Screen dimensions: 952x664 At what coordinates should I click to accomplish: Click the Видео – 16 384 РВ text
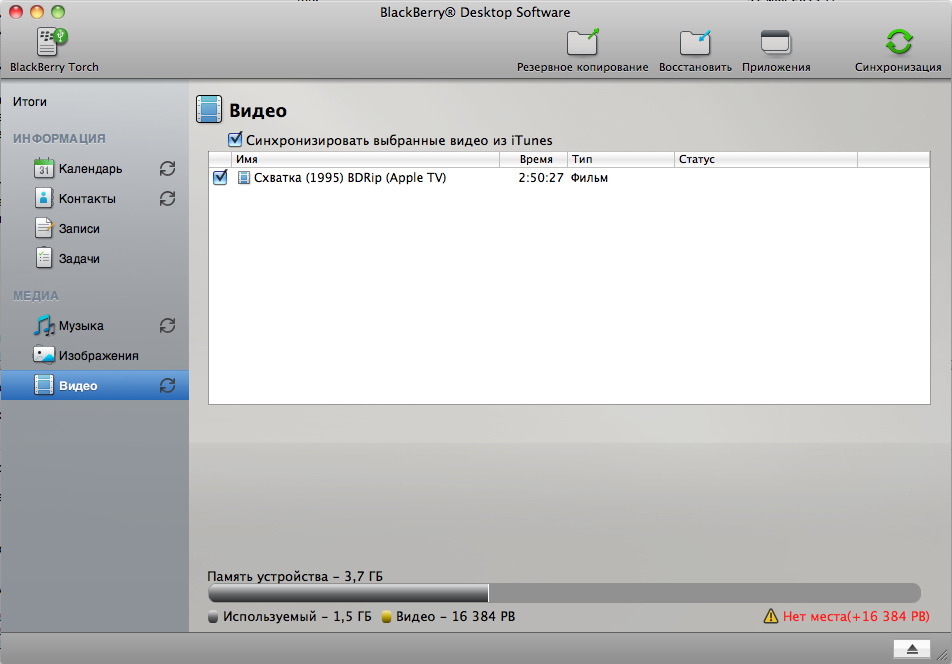tap(455, 617)
